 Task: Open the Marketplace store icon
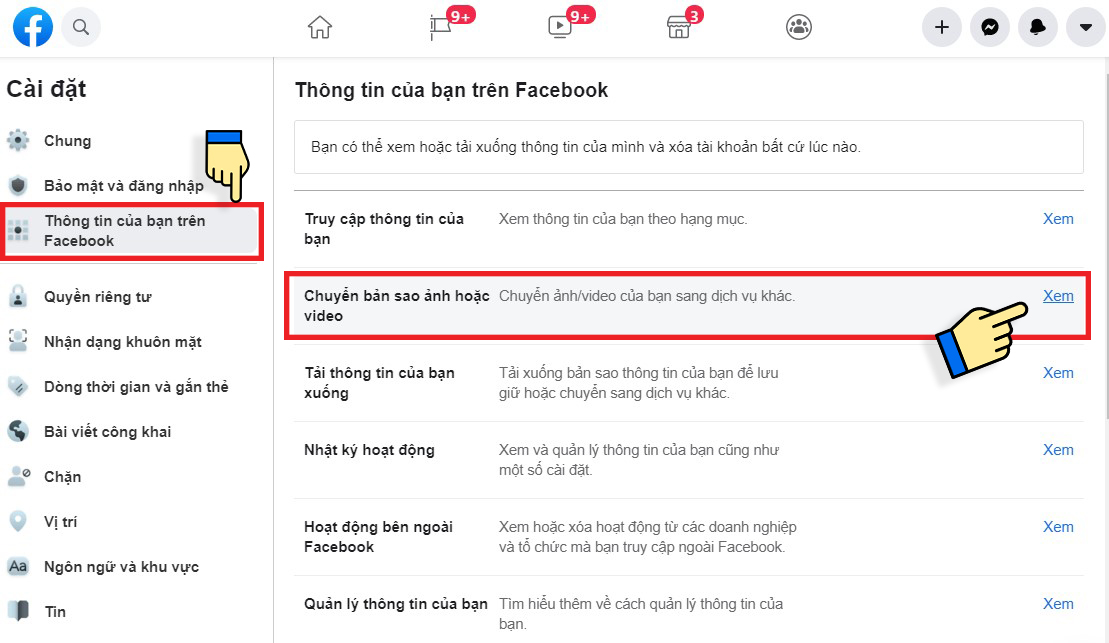(x=679, y=28)
